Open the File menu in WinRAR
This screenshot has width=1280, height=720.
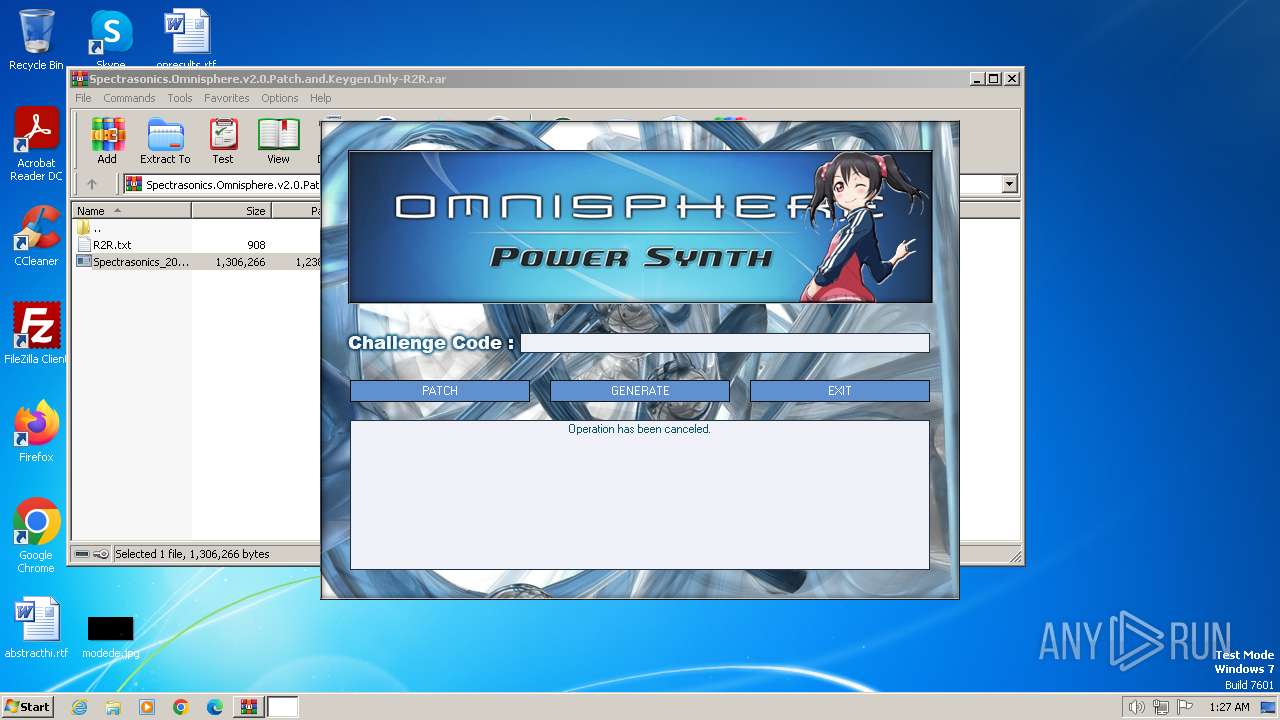pos(83,98)
